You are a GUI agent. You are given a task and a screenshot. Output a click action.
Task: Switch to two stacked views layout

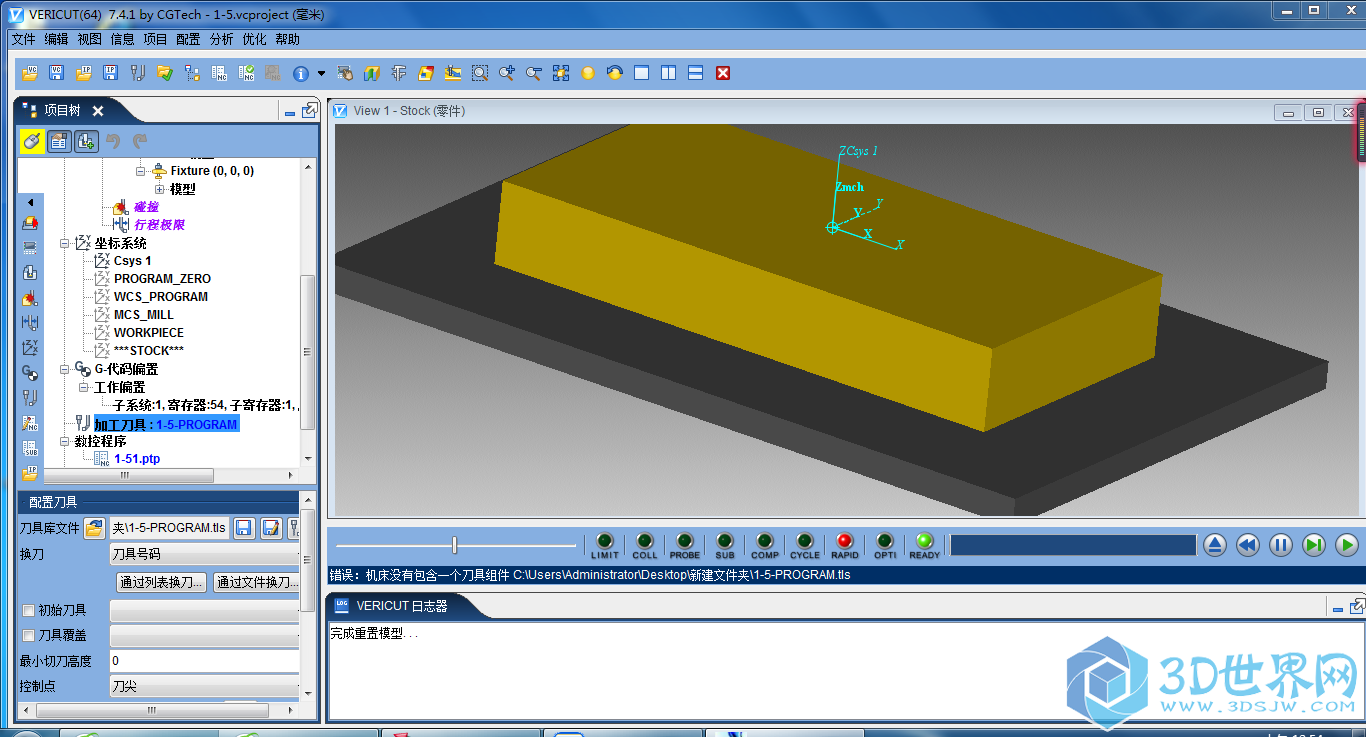(696, 73)
